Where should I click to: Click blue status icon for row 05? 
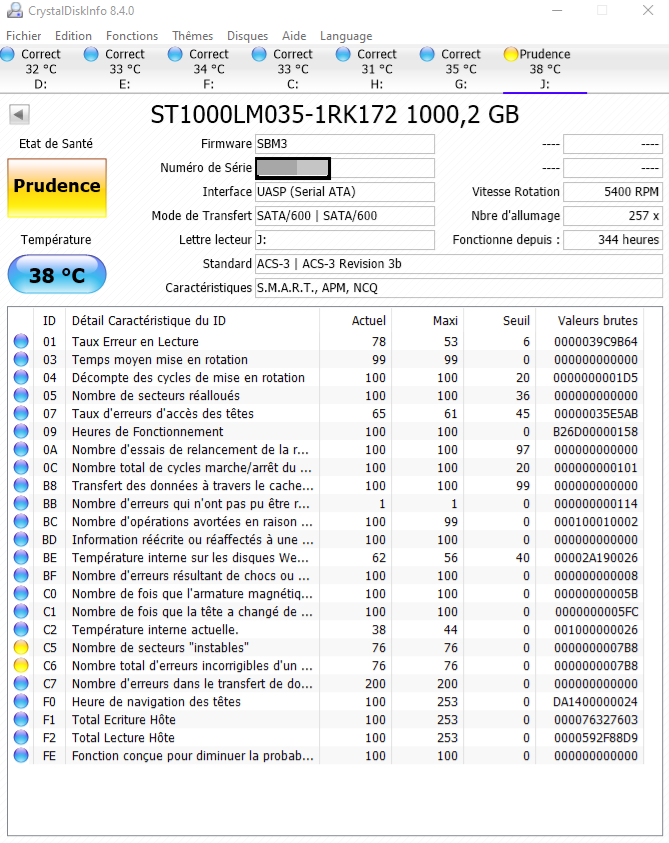pos(21,395)
